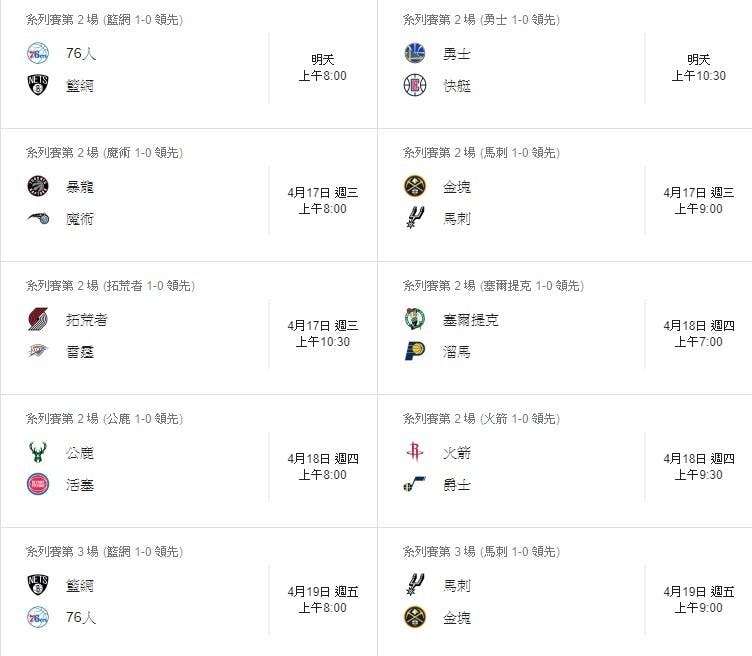The height and width of the screenshot is (656, 752).
Task: Select the Toronto Raptors logo
Action: (38, 186)
